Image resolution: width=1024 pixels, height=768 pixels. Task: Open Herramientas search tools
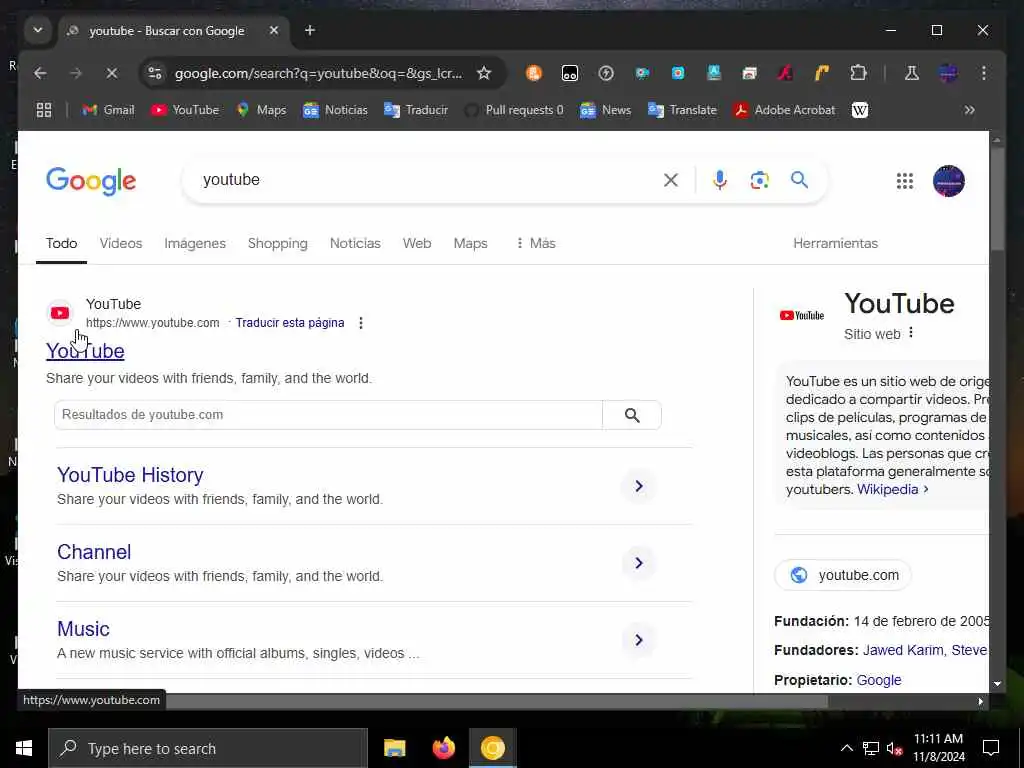(835, 243)
